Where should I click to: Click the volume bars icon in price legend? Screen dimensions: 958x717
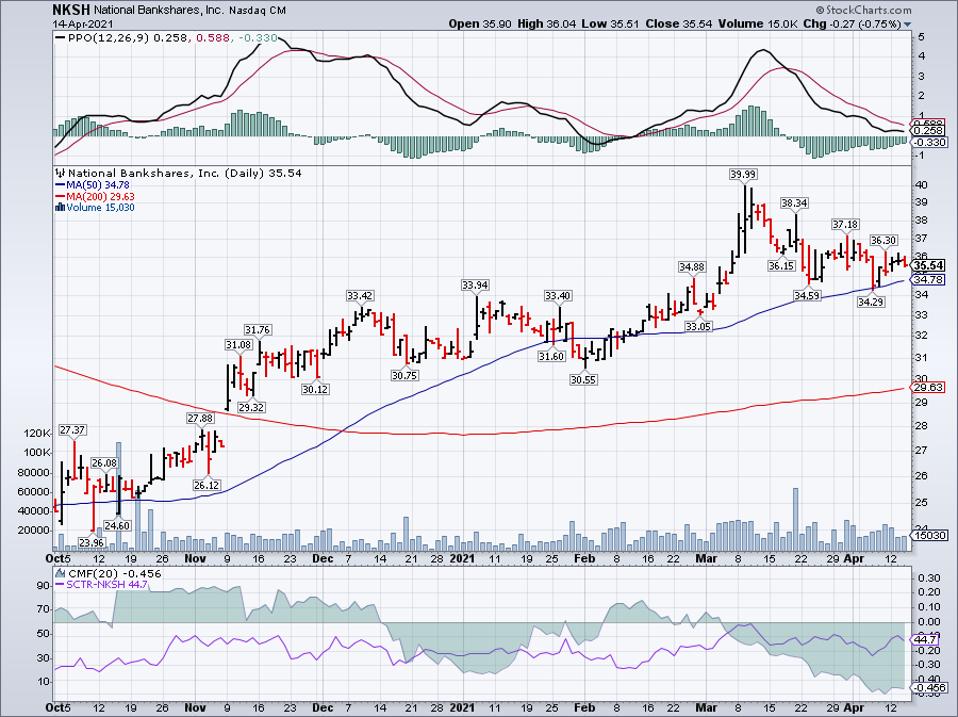point(60,207)
